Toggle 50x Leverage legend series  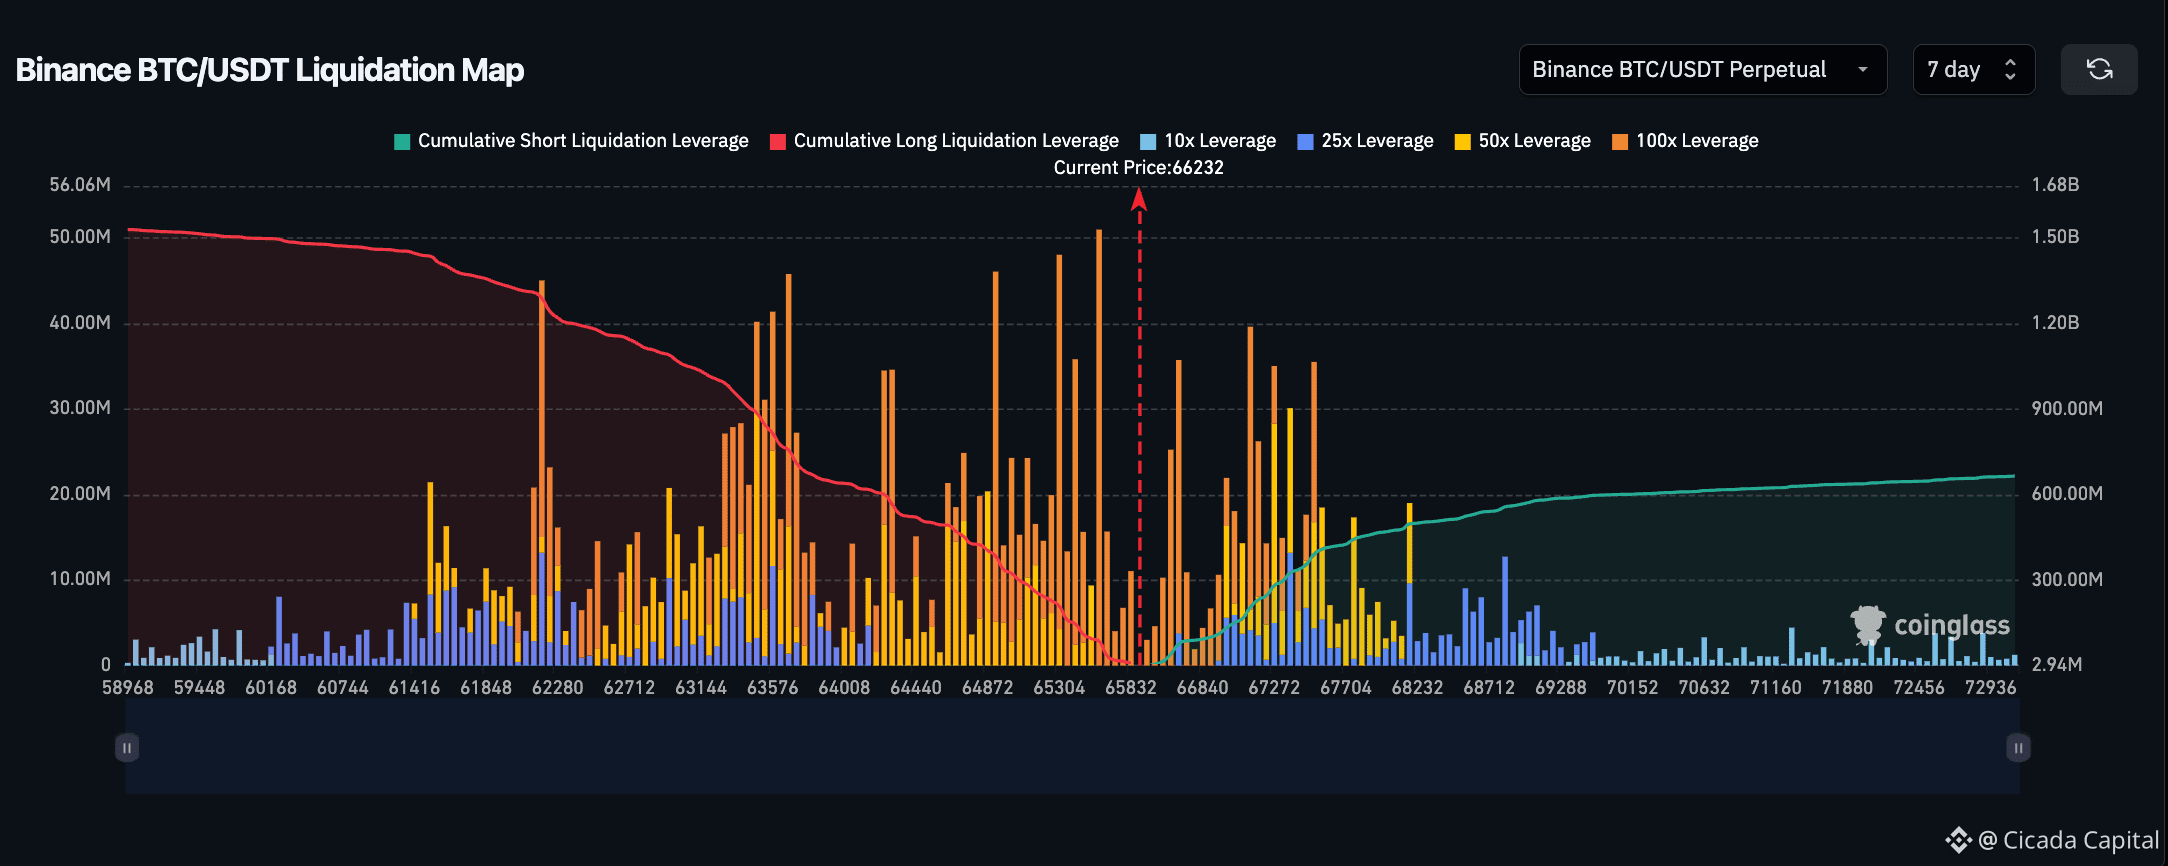(x=1523, y=141)
